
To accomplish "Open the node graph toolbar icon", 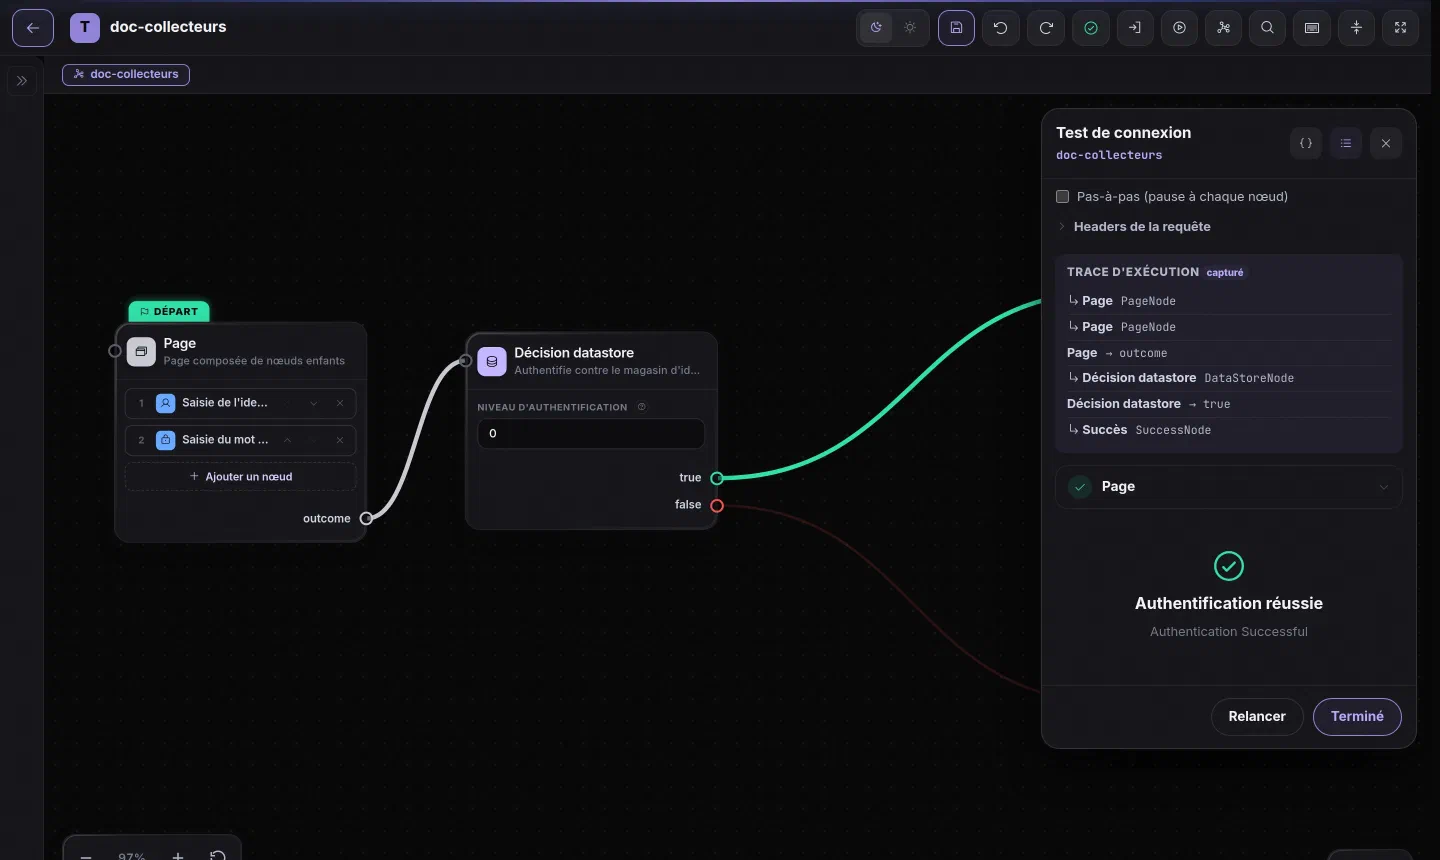I will pyautogui.click(x=1224, y=28).
